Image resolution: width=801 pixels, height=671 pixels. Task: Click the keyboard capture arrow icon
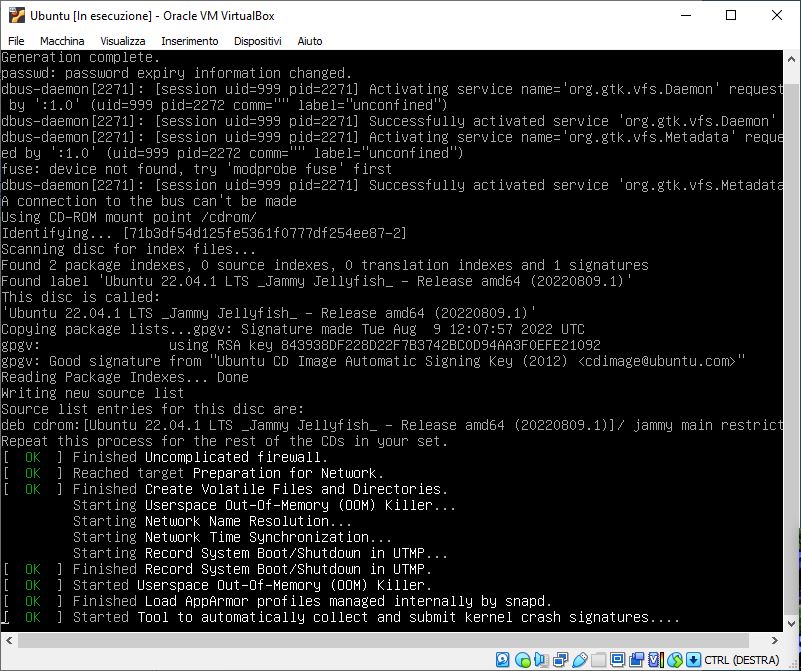tap(694, 660)
